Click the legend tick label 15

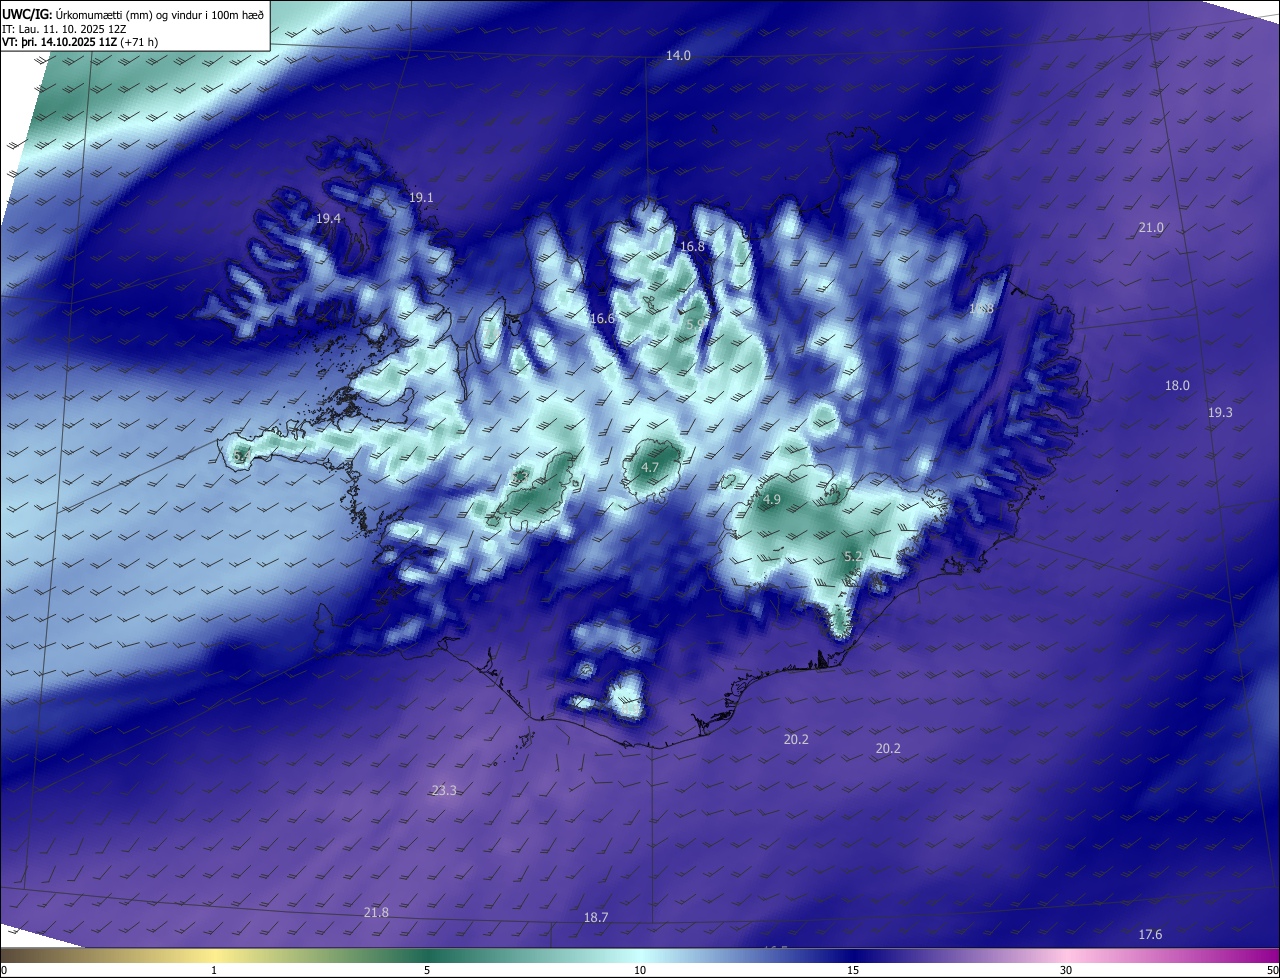pyautogui.click(x=853, y=970)
